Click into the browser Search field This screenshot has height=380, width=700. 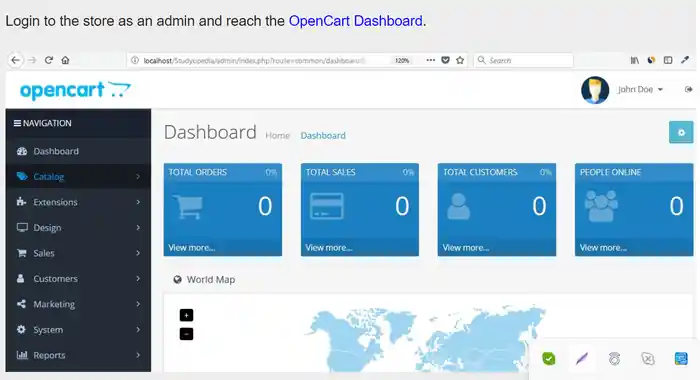(523, 60)
